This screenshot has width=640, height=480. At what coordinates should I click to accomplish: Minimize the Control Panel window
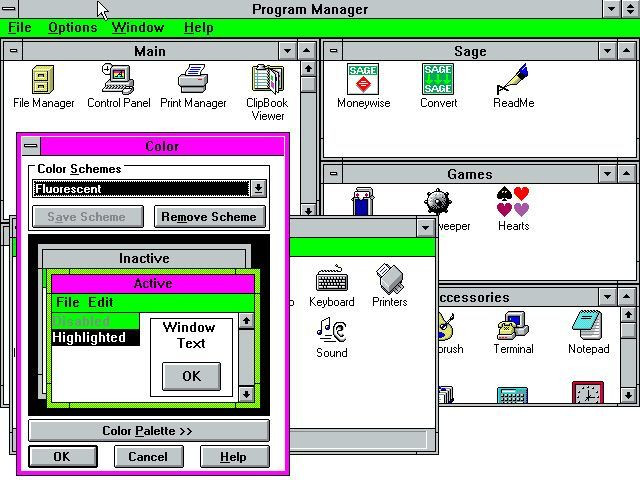pos(425,228)
